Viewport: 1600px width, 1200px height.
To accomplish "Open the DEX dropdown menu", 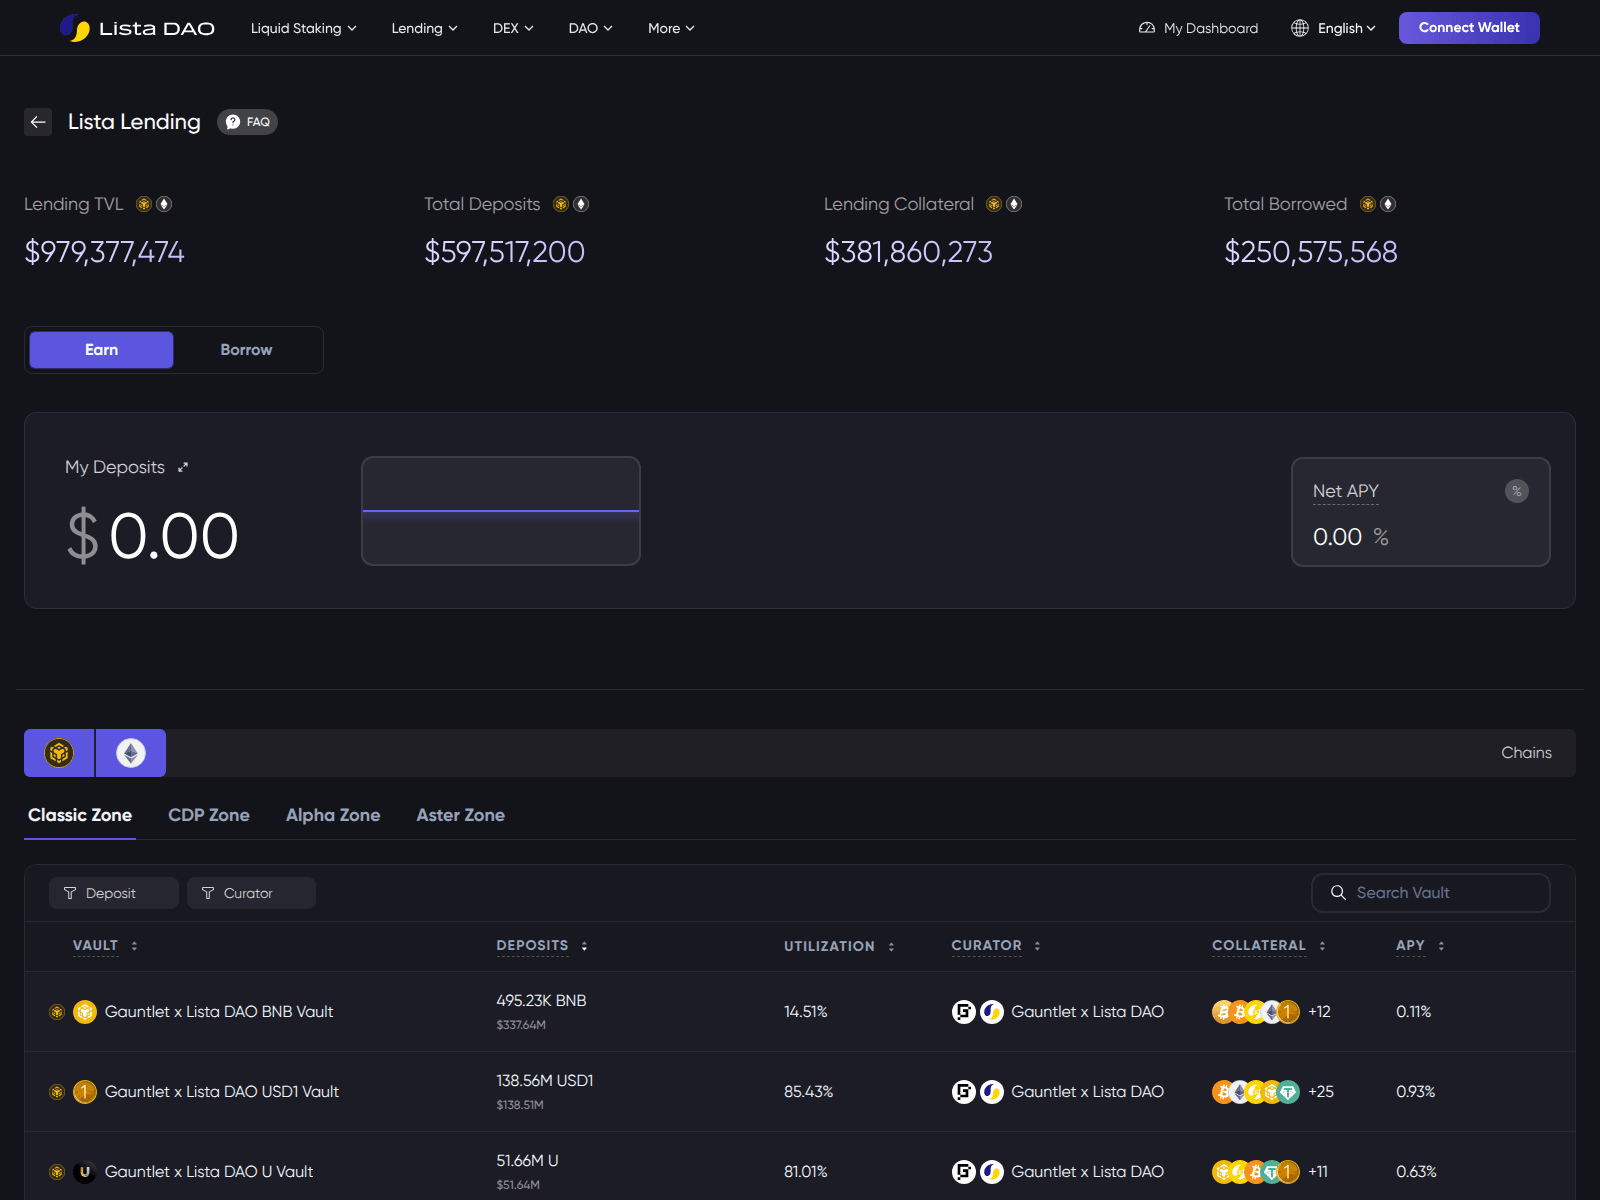I will 513,28.
